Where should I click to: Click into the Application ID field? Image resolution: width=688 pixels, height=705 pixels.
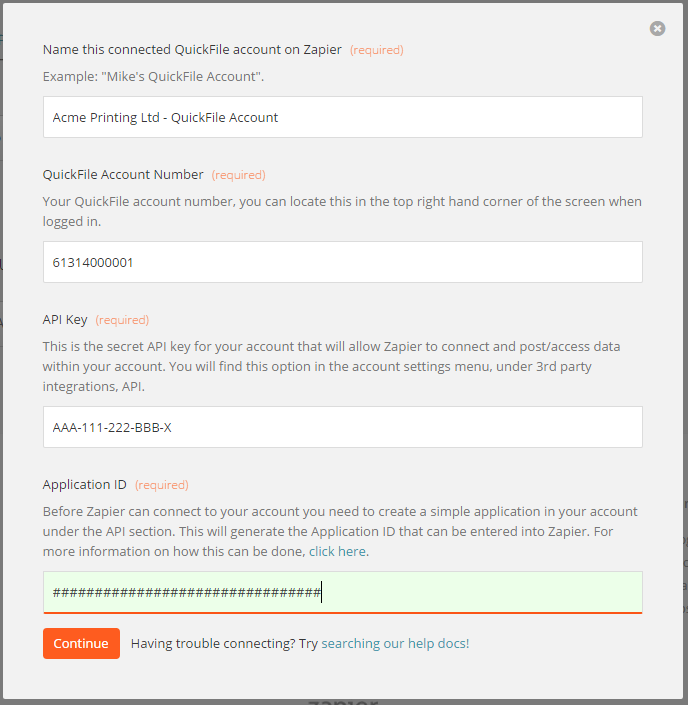(342, 592)
